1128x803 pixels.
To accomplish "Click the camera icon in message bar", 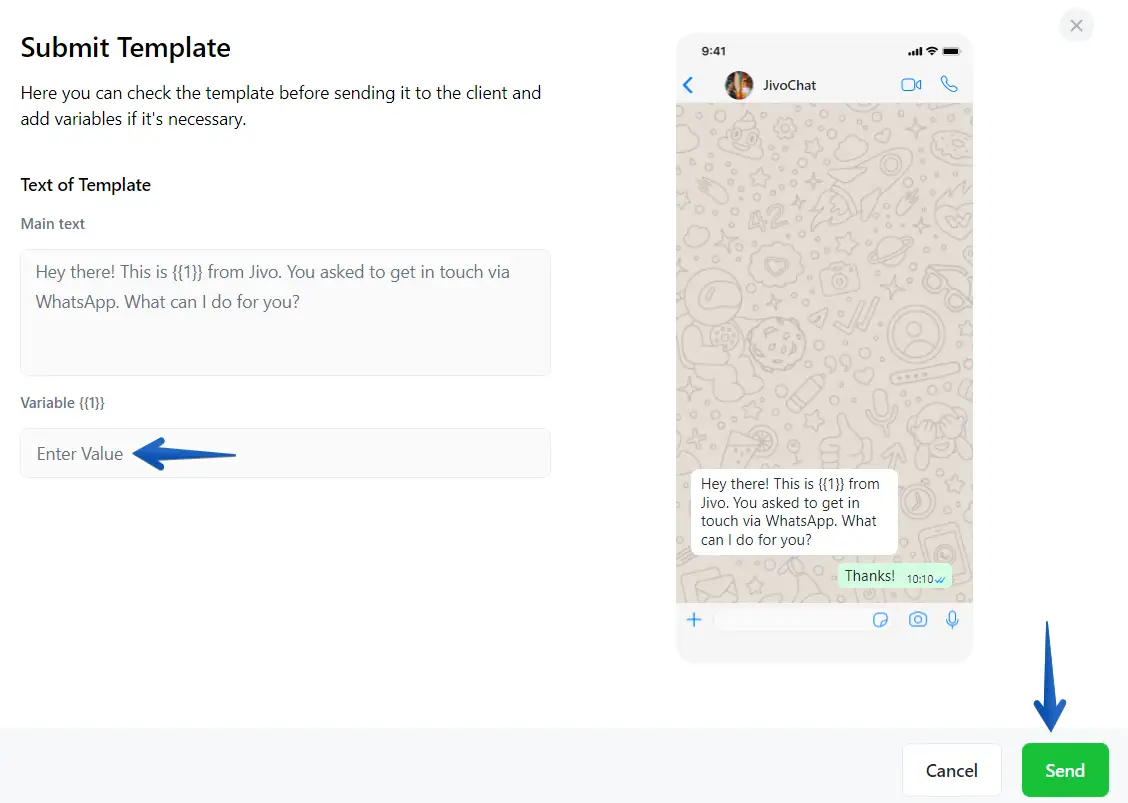I will point(918,620).
